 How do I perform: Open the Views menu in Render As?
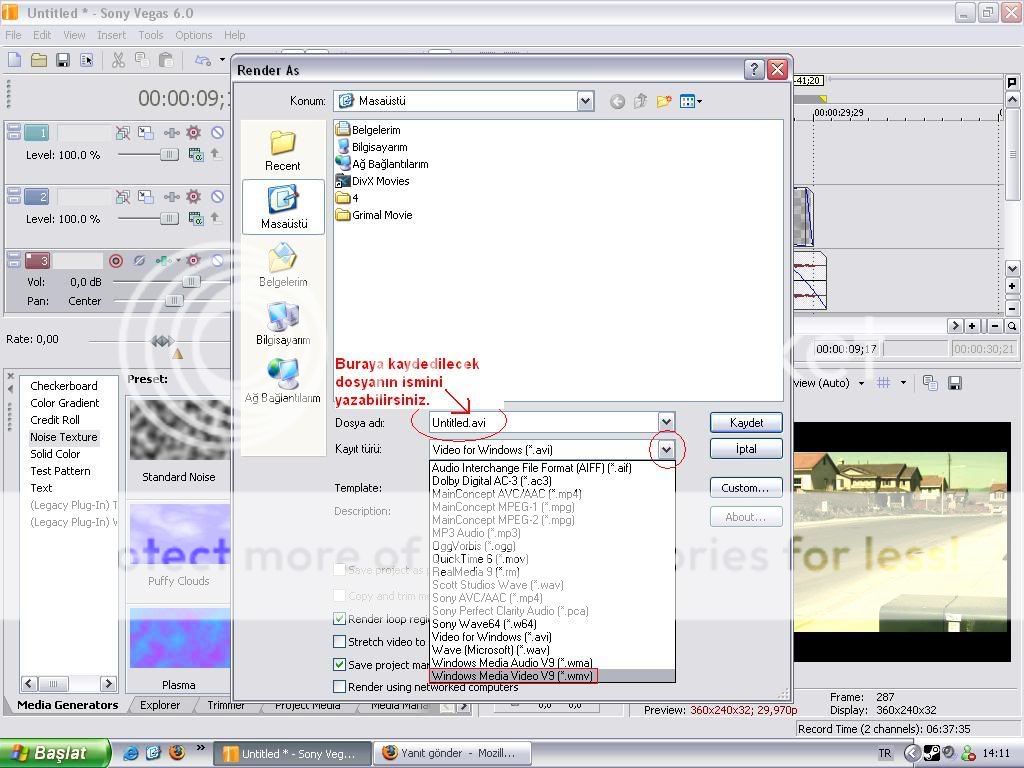(x=690, y=101)
